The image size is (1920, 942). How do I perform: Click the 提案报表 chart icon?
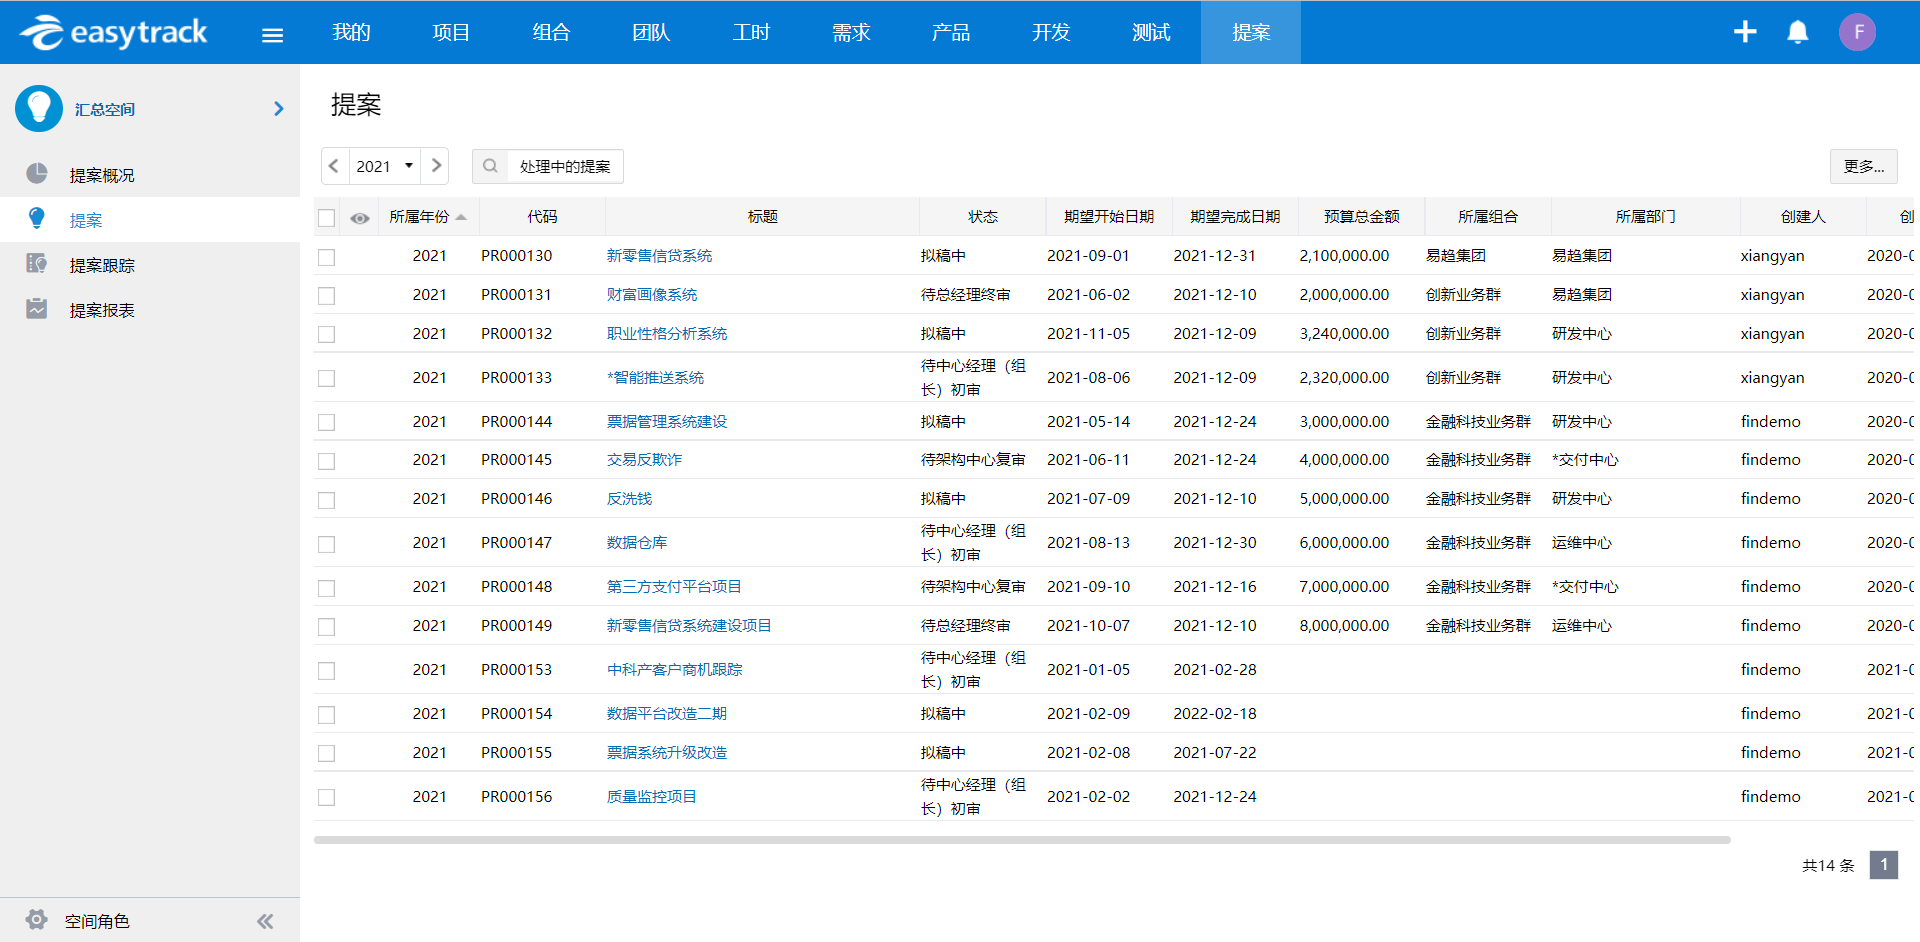click(x=37, y=309)
